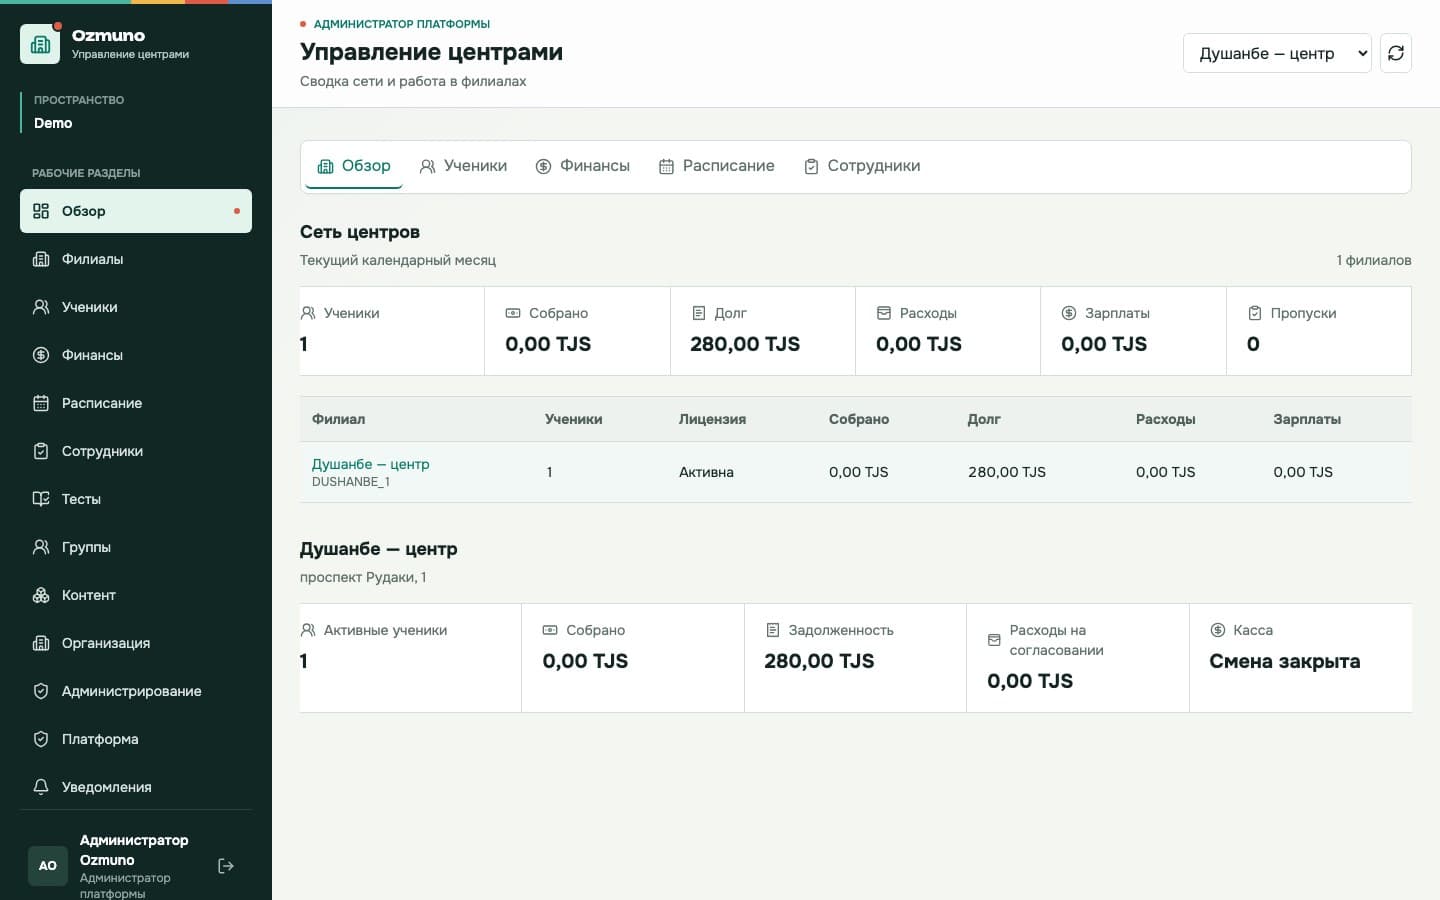Click the 1 филиалов counter text
This screenshot has width=1440, height=900.
[1374, 260]
